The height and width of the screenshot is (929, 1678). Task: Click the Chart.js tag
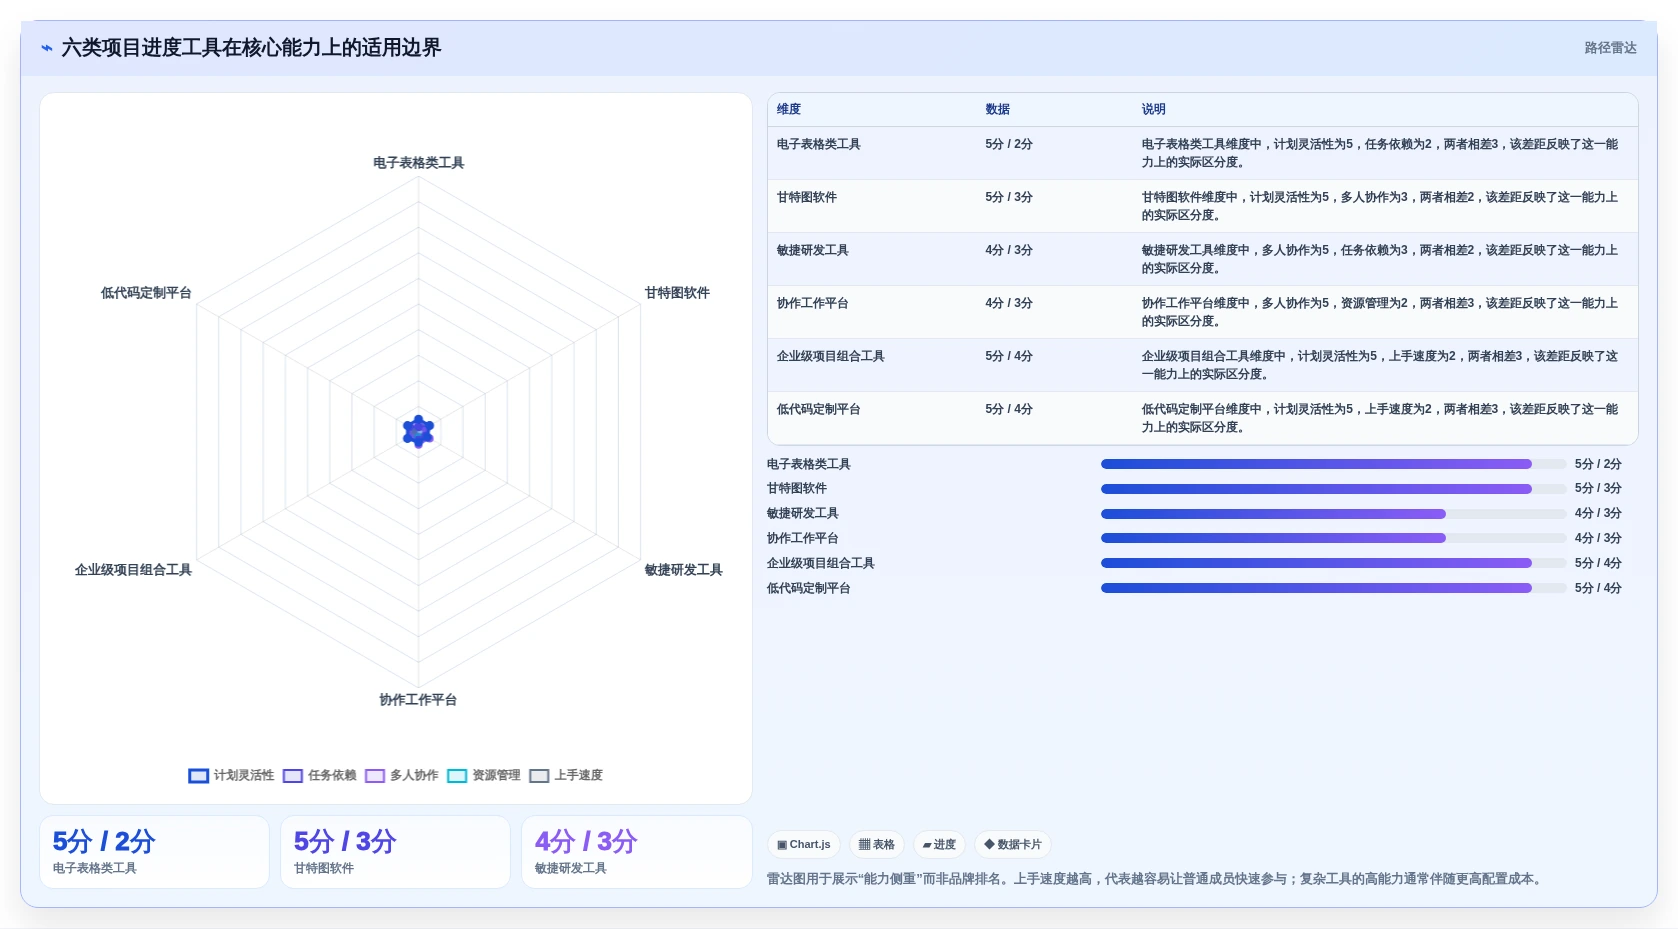point(804,844)
